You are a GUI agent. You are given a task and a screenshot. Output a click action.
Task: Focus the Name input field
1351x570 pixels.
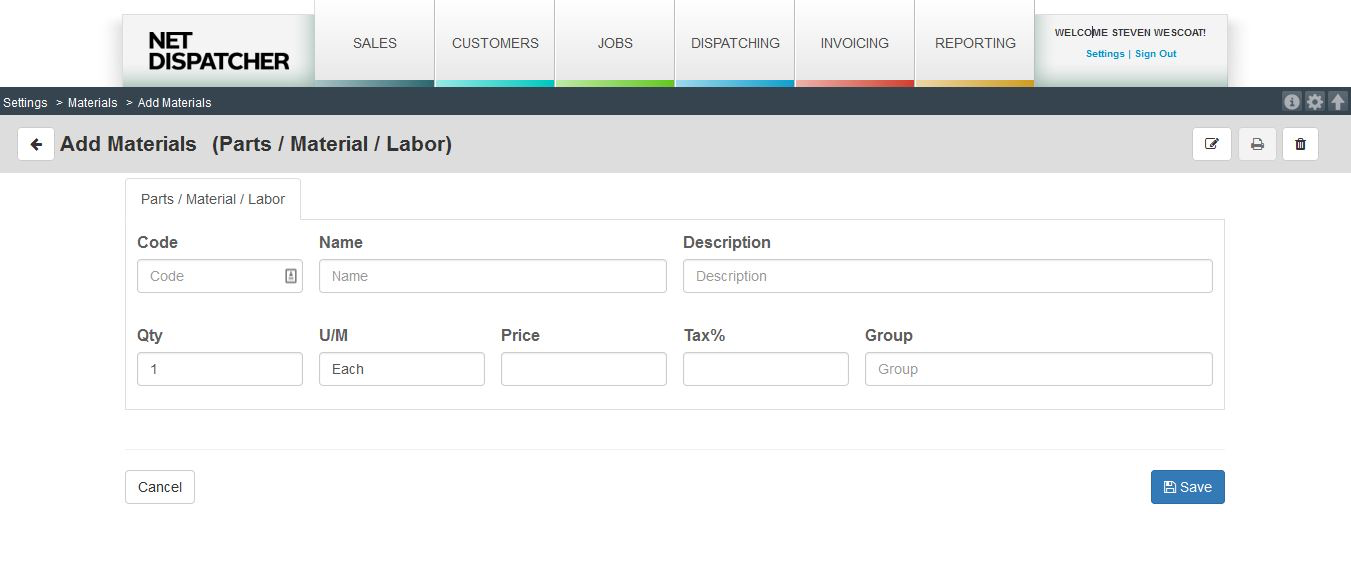(x=493, y=276)
